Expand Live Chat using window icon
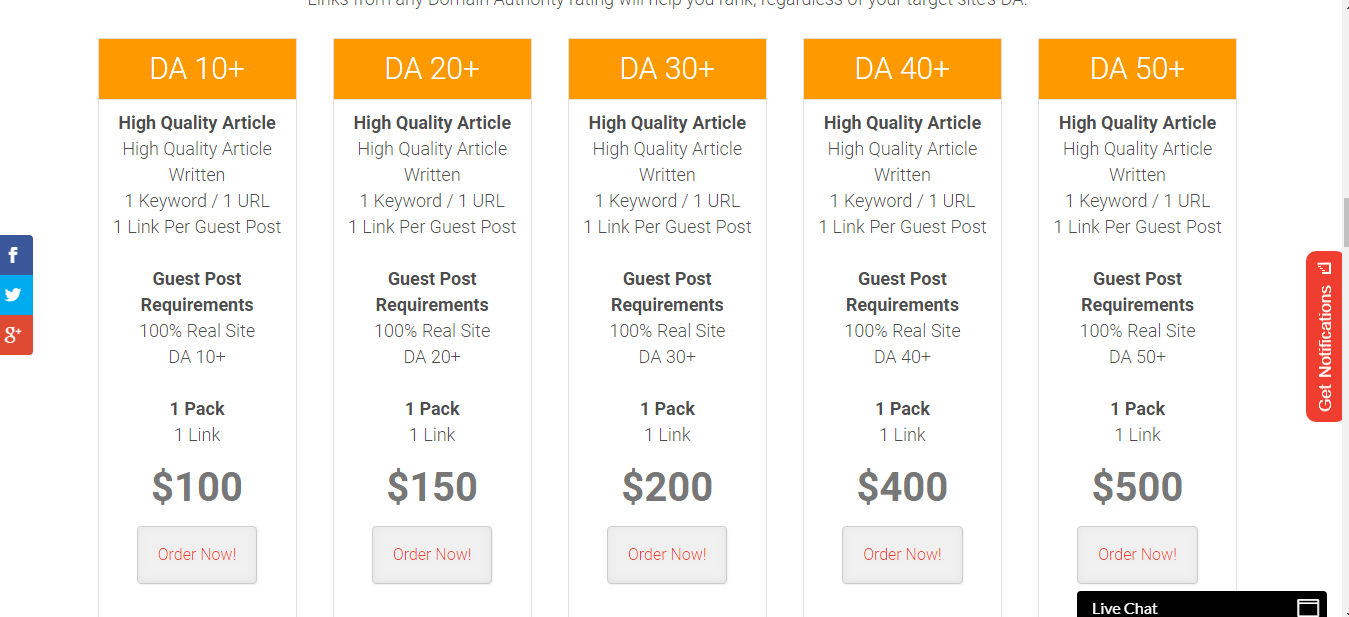The height and width of the screenshot is (617, 1349). click(x=1307, y=608)
